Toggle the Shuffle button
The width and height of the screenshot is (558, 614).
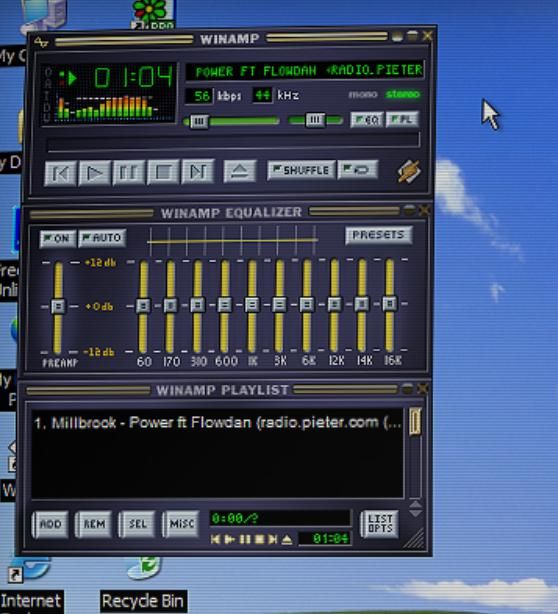coord(301,170)
